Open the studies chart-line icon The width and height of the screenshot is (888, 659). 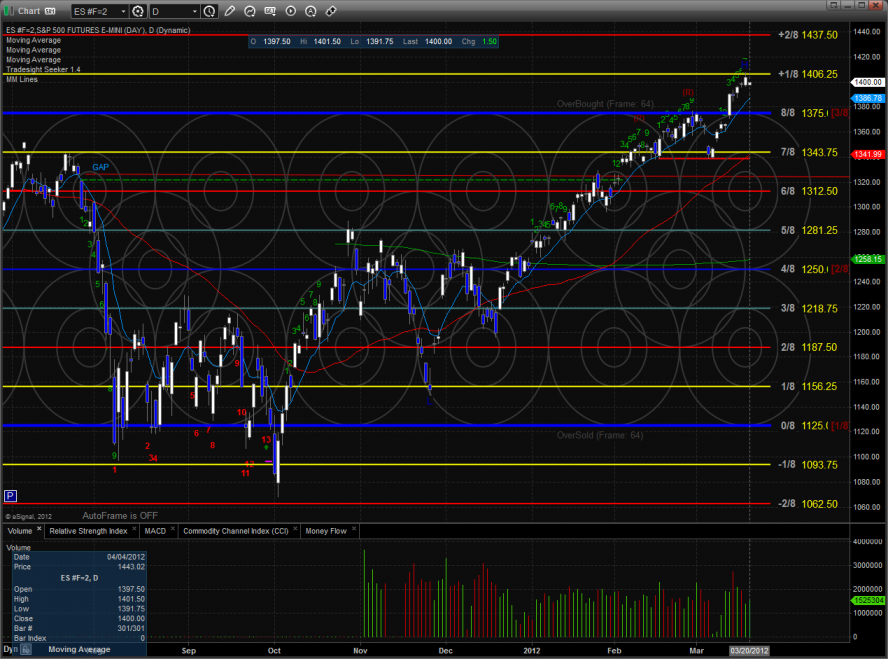pos(250,11)
